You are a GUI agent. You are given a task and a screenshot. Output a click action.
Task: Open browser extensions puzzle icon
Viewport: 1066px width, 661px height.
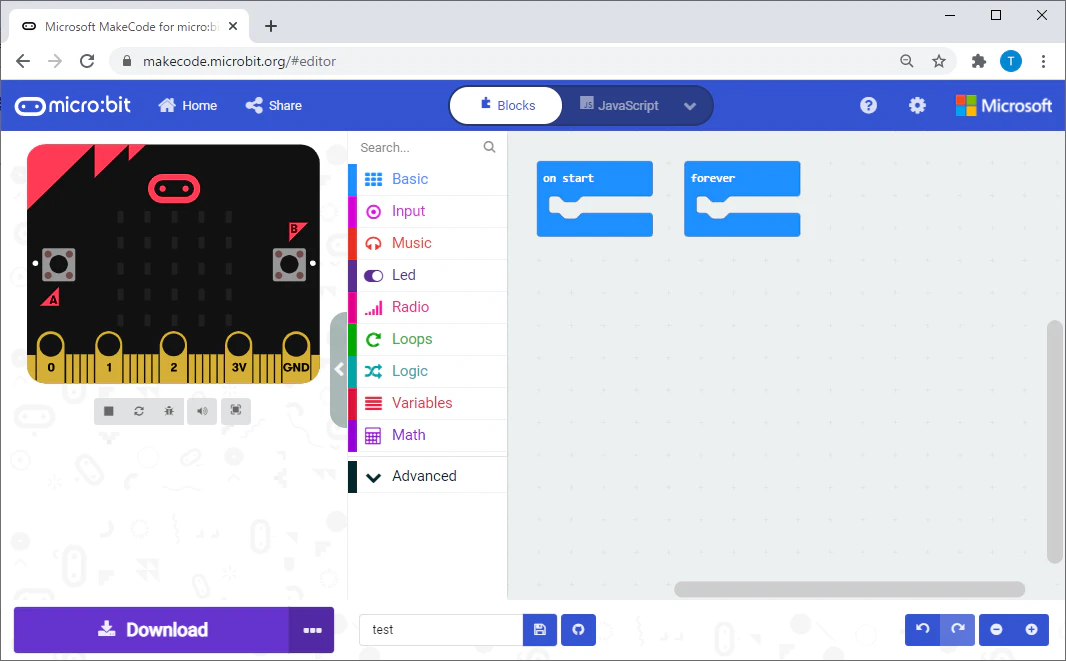click(x=978, y=61)
